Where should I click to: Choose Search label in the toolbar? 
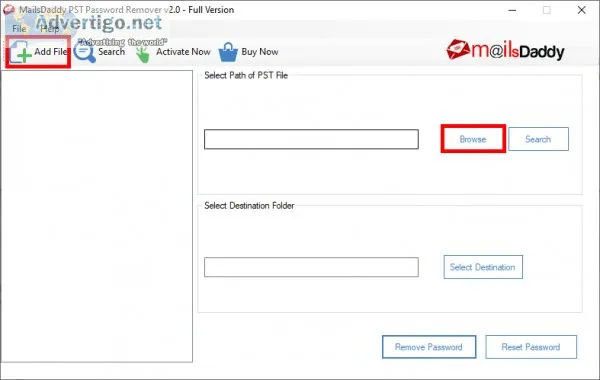[x=111, y=52]
